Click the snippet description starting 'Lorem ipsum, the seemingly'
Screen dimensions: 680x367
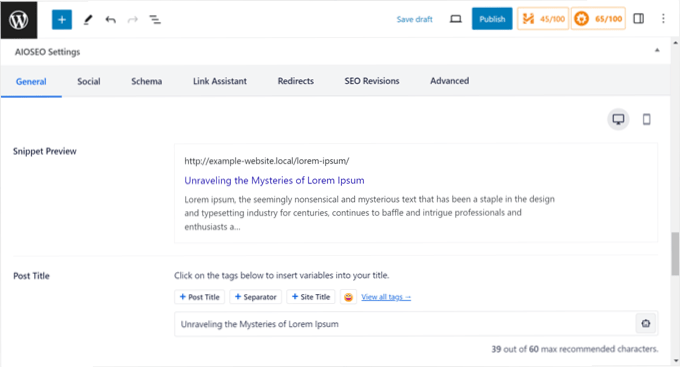[369, 213]
